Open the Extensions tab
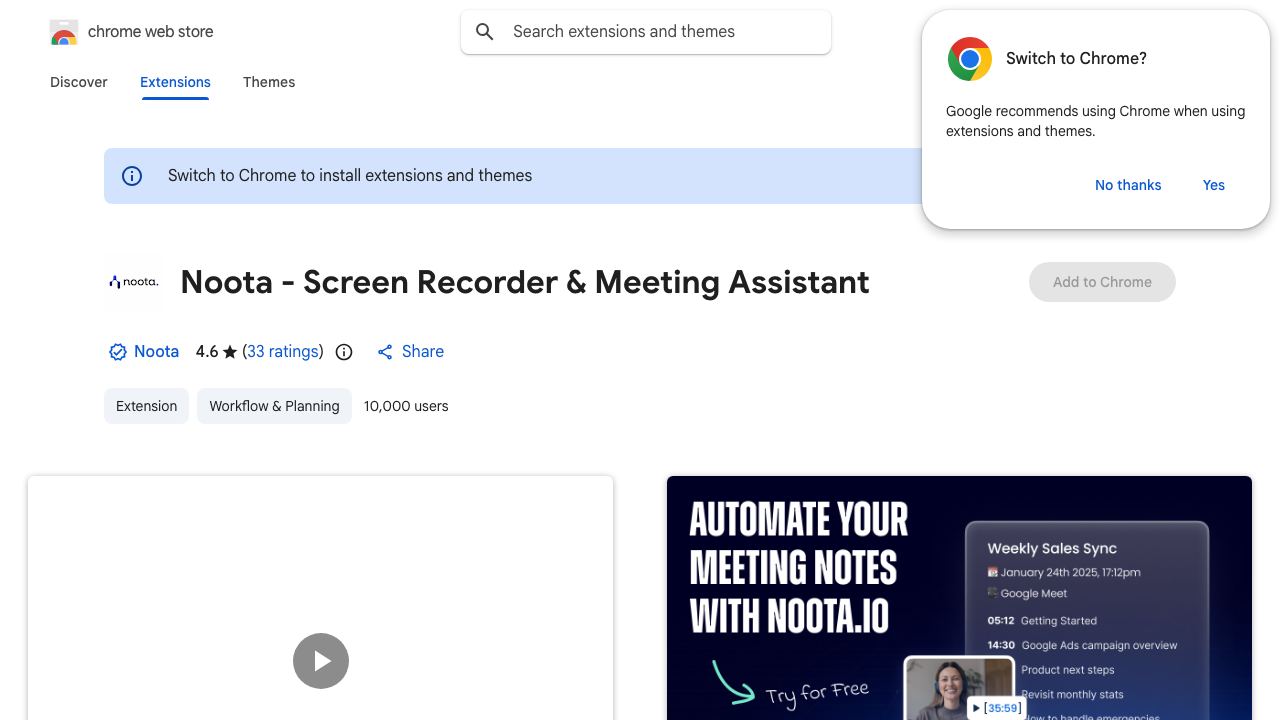 pyautogui.click(x=175, y=82)
